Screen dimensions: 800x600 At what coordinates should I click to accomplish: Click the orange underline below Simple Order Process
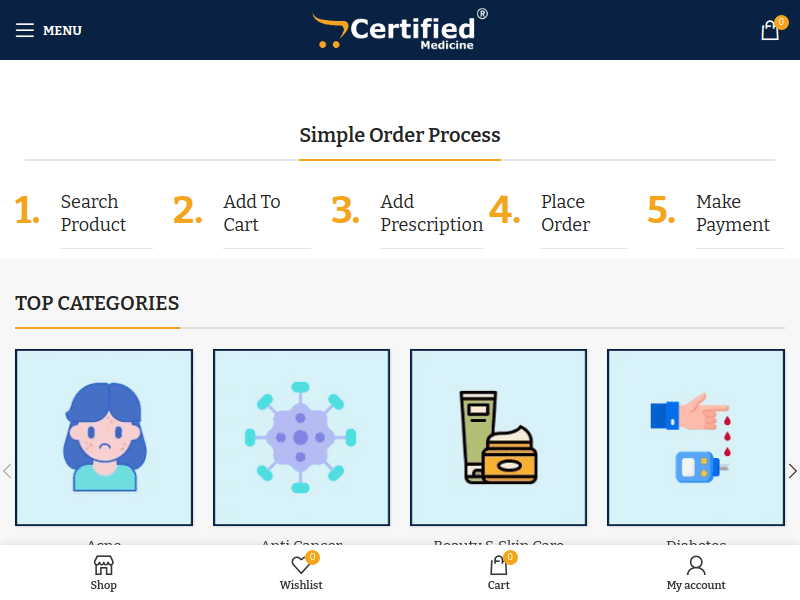point(400,158)
